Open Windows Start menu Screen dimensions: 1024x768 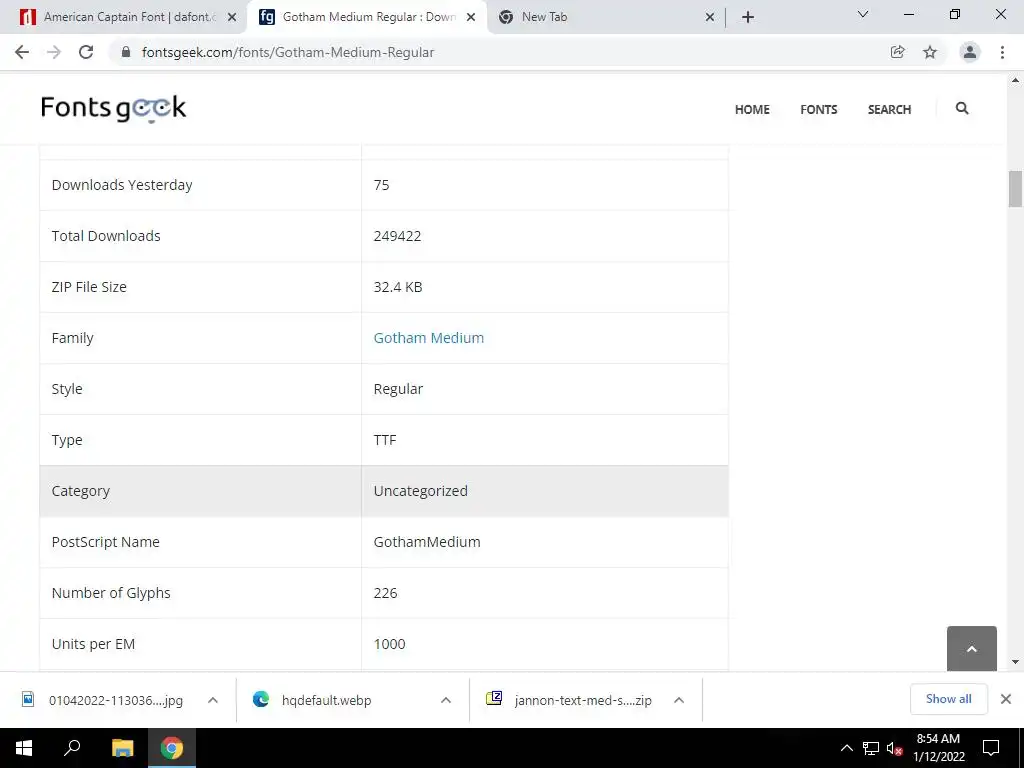24,748
